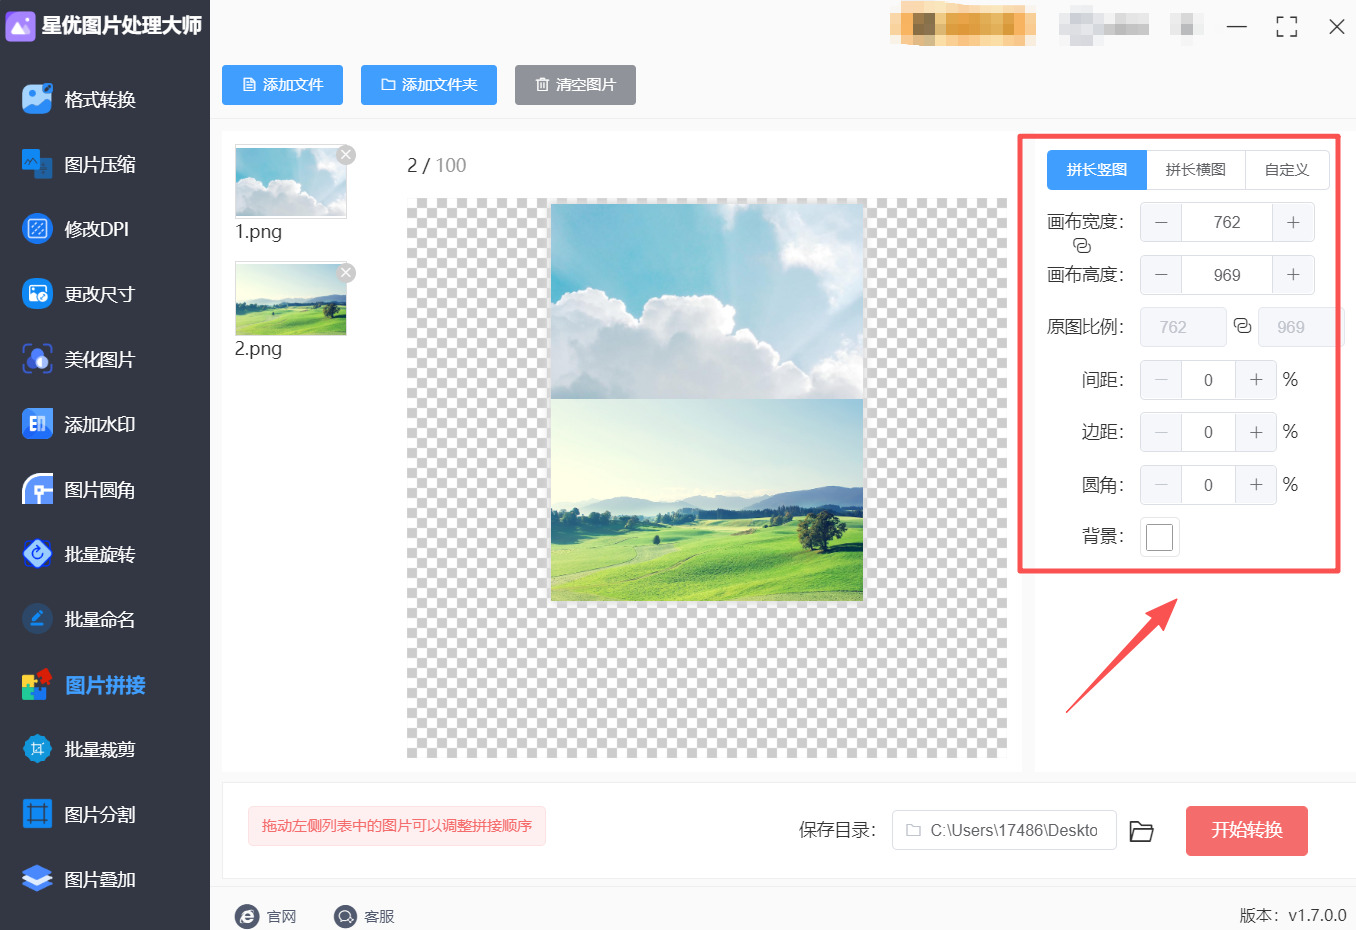Viewport: 1356px width, 930px height.
Task: Switch to the 自定义 tab
Action: pyautogui.click(x=1287, y=170)
